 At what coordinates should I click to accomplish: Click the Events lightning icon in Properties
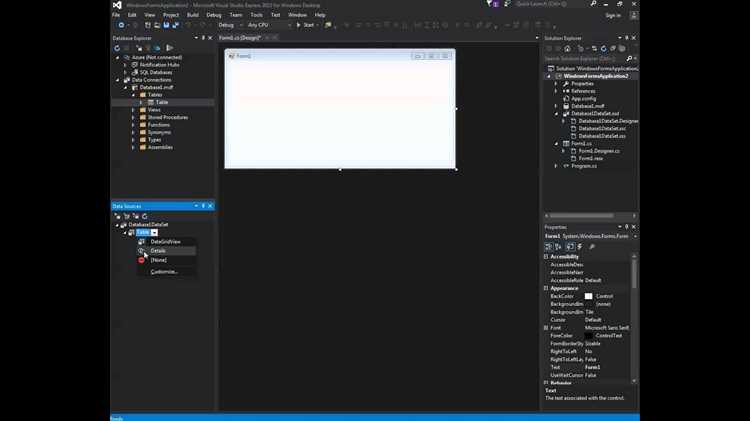[580, 247]
